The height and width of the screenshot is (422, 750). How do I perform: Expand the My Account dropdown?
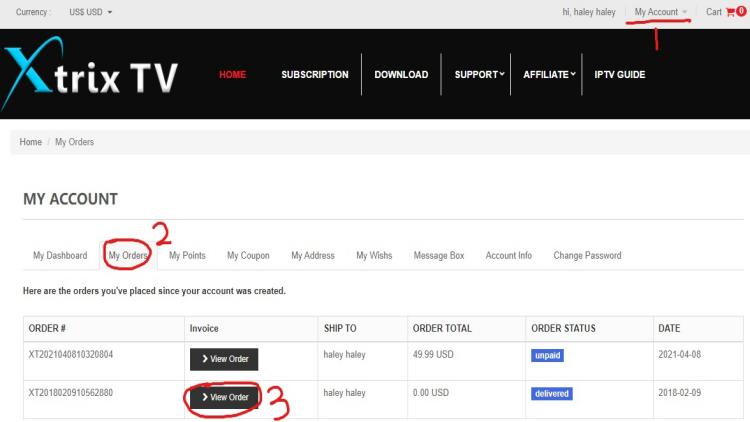click(661, 12)
